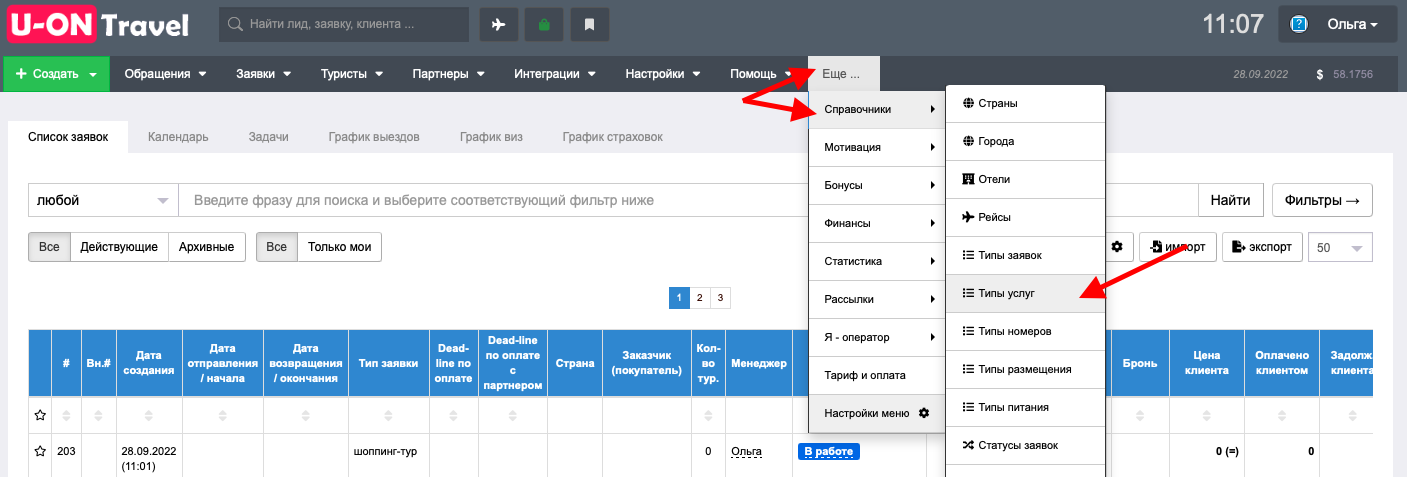Screen dimensions: 1407x477
Task: Expand the Настройки menu
Action: (x=663, y=74)
